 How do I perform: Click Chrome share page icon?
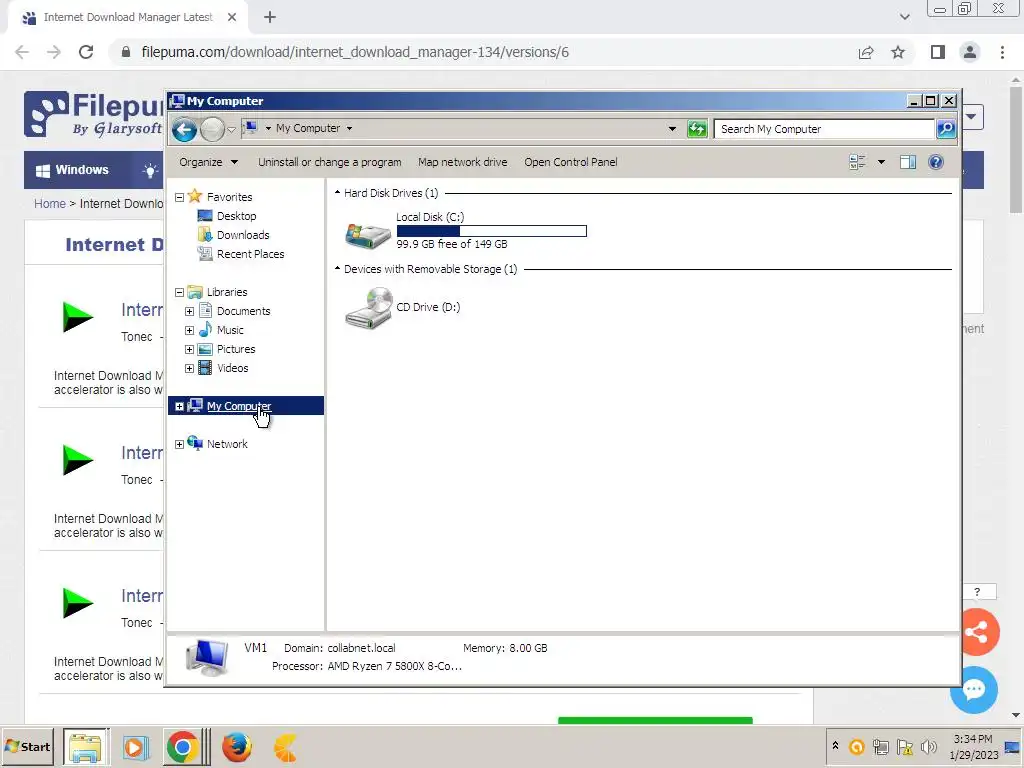(866, 52)
